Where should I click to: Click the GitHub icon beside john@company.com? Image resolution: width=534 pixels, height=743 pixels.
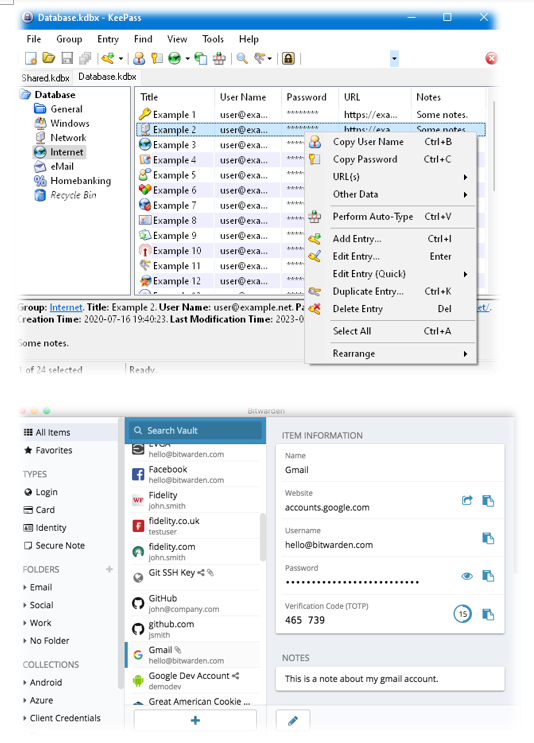click(x=138, y=603)
